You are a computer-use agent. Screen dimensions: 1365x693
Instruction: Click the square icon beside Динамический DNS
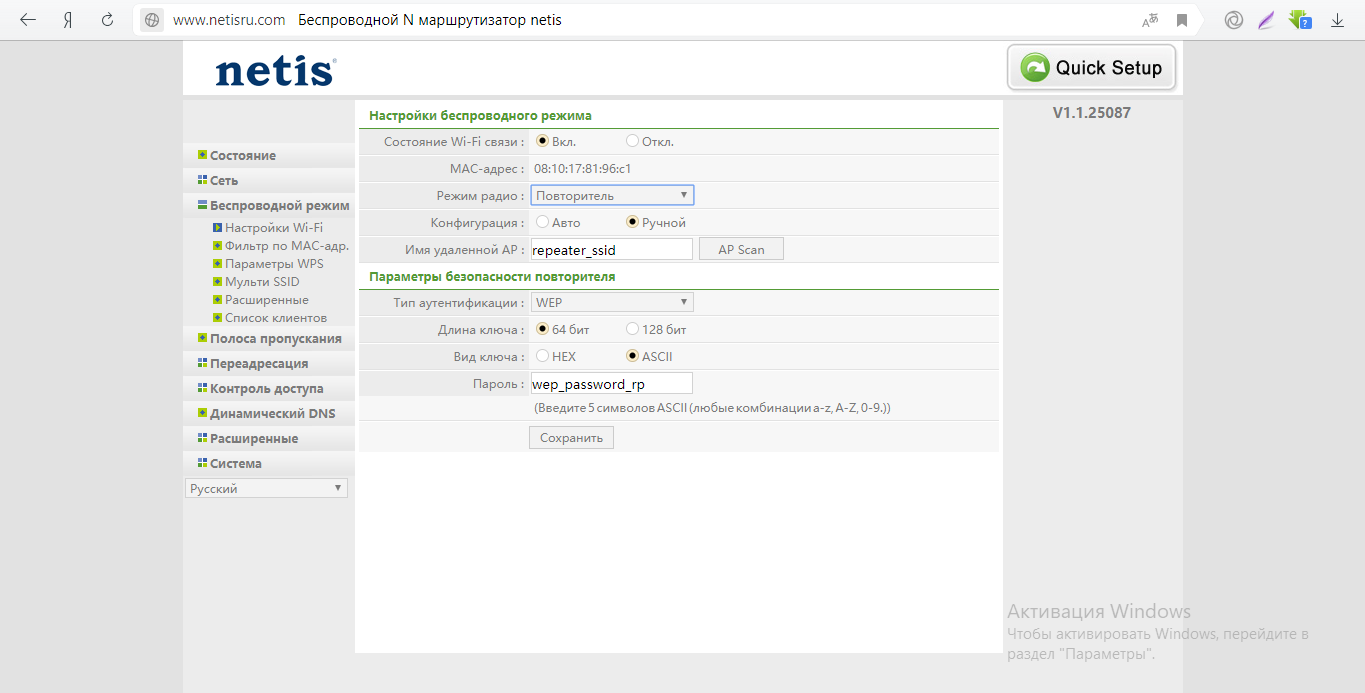(202, 413)
